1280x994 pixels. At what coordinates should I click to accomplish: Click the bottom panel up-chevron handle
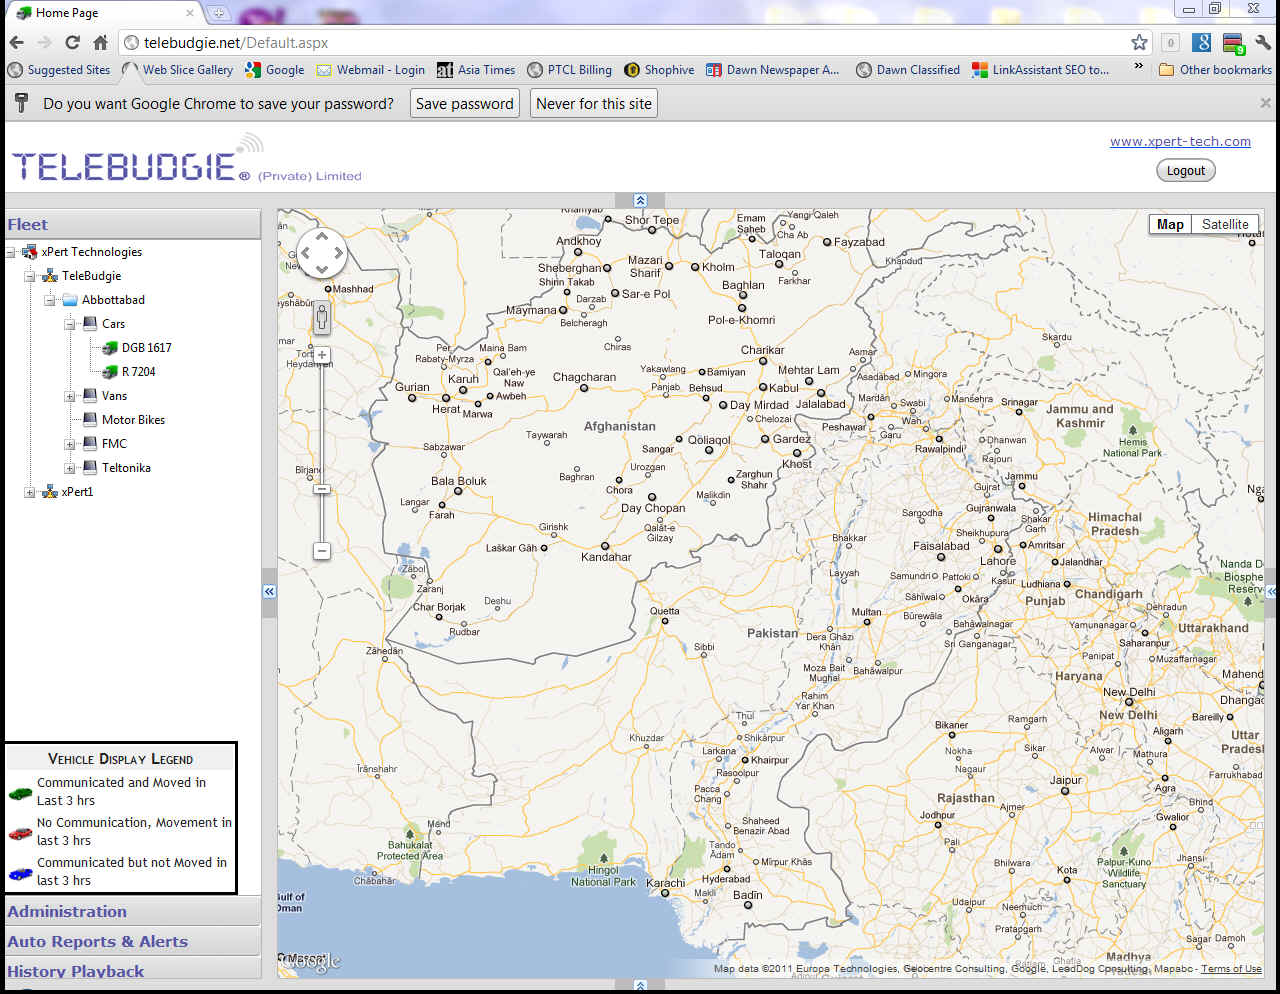641,986
